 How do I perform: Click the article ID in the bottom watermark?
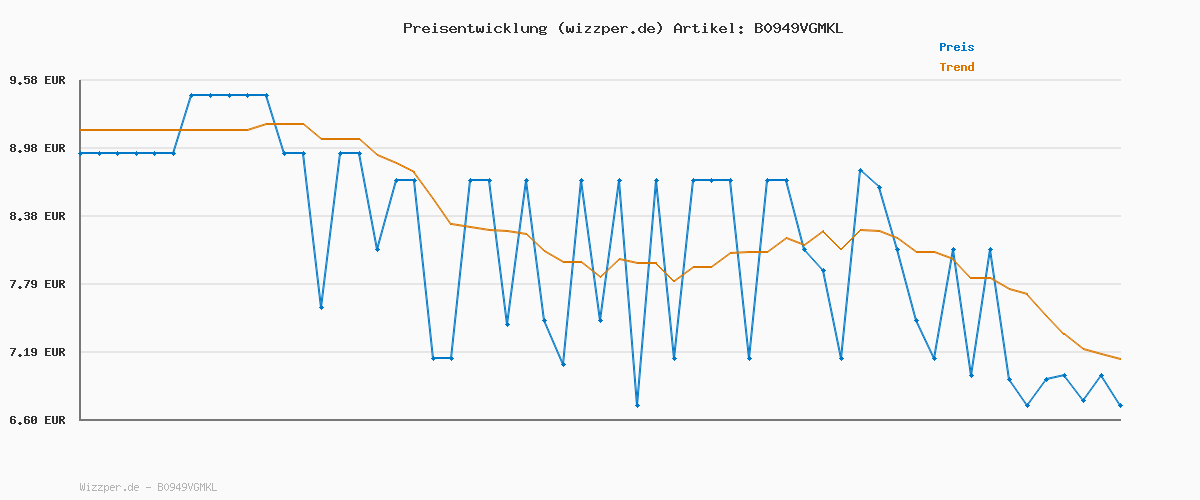pos(187,487)
